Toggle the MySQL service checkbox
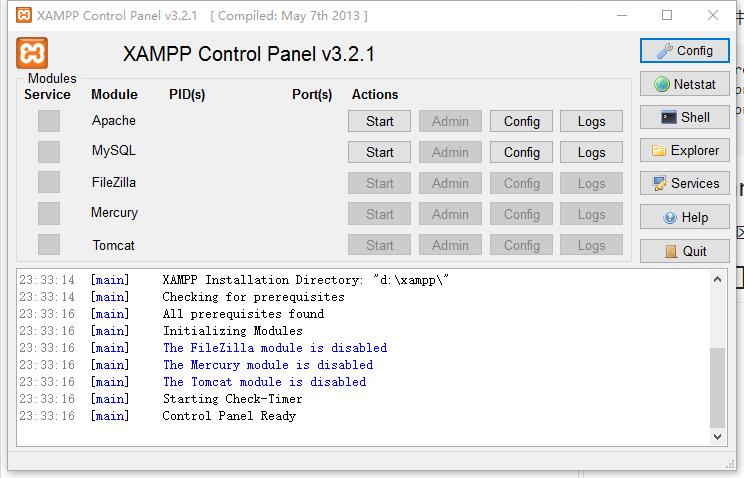This screenshot has width=744, height=478. click(x=49, y=152)
